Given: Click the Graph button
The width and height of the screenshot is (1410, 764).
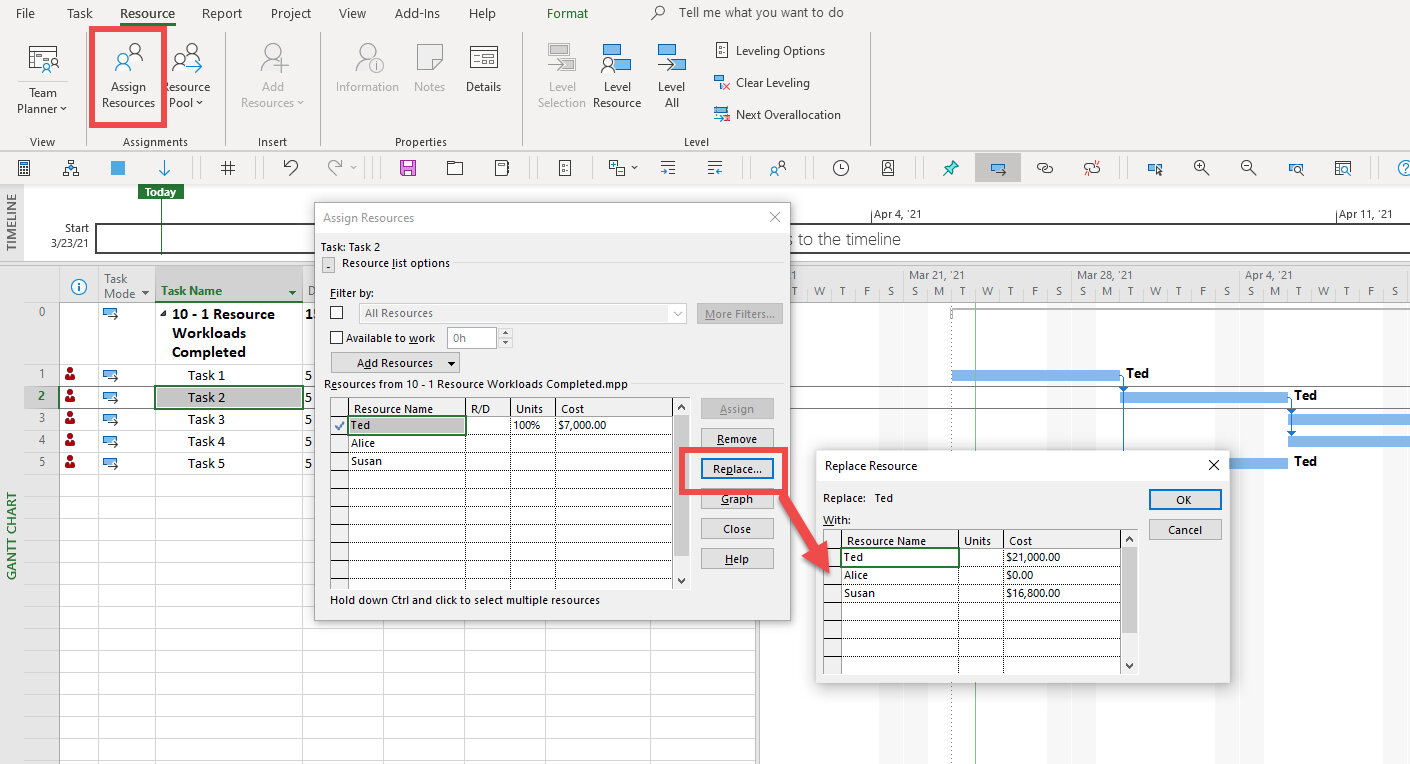Looking at the screenshot, I should 737,499.
